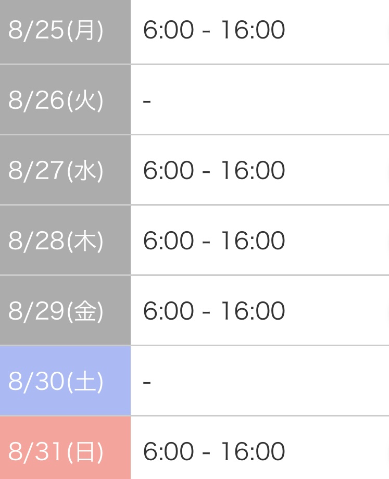Select the 8/27(水) date cell
The width and height of the screenshot is (389, 479).
[x=65, y=170]
